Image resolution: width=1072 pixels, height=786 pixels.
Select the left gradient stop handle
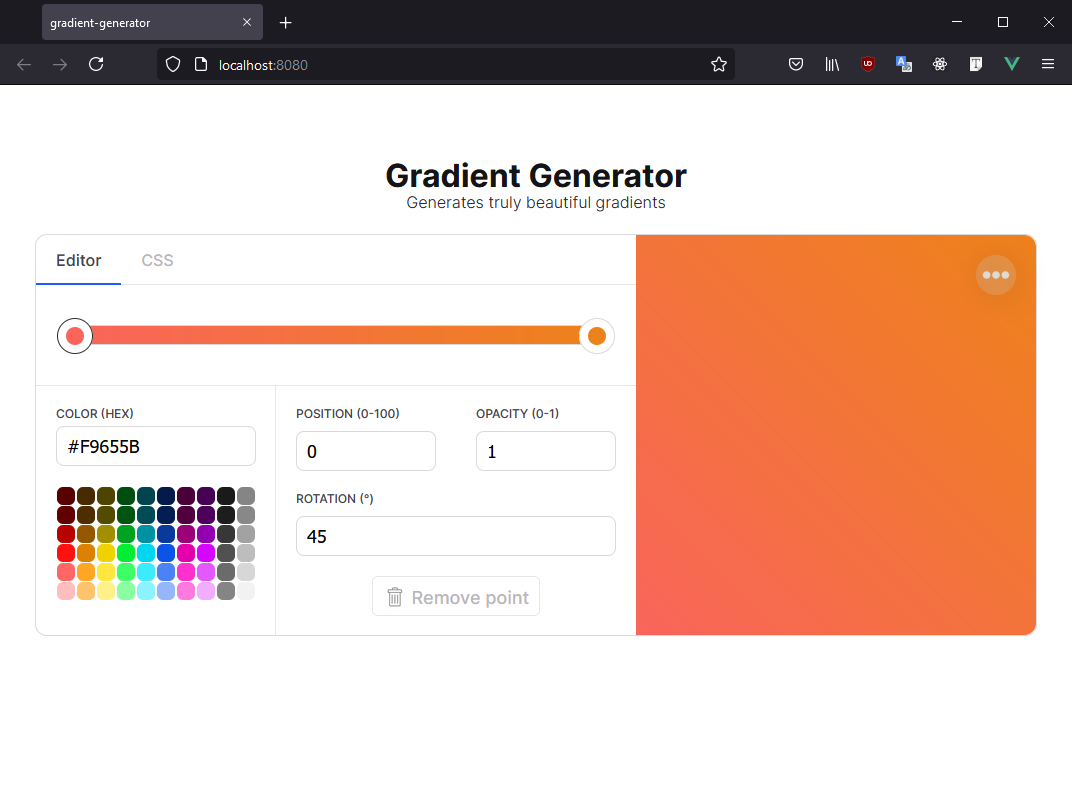coord(75,336)
